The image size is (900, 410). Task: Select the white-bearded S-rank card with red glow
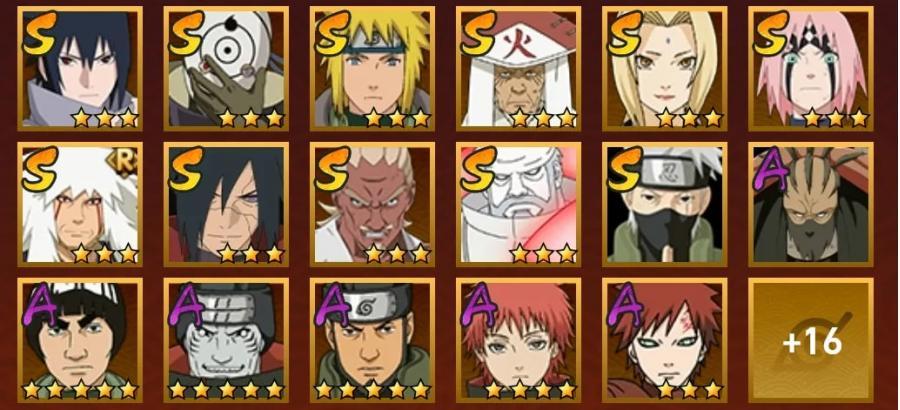click(x=518, y=204)
